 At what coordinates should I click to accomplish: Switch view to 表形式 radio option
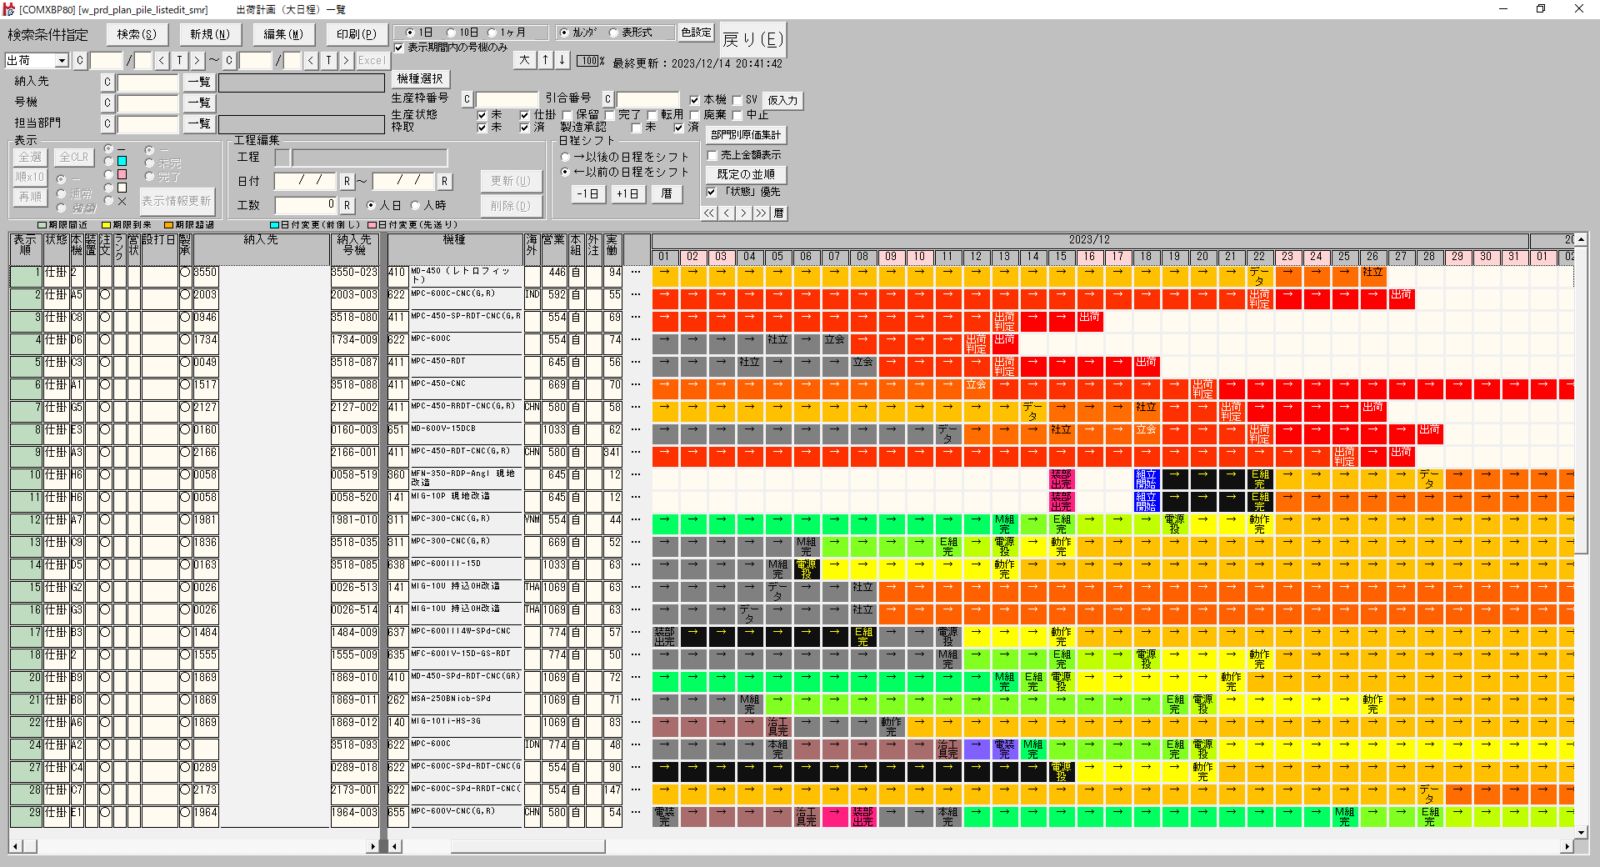[x=614, y=33]
